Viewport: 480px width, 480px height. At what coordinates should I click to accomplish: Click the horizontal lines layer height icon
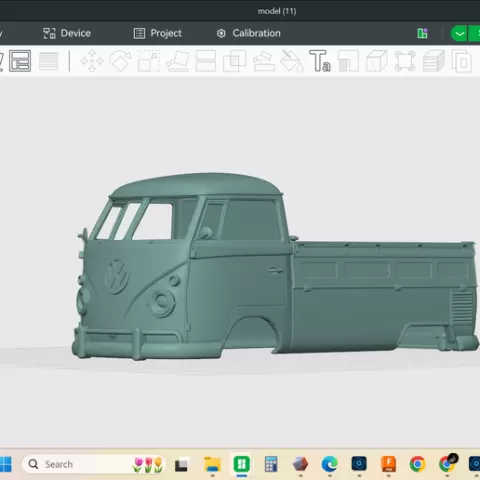pos(49,61)
